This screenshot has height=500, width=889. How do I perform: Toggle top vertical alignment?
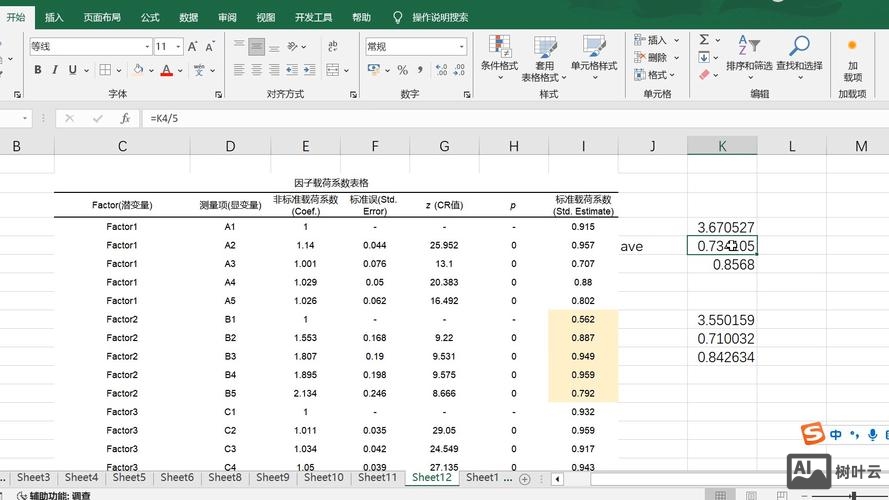click(239, 46)
